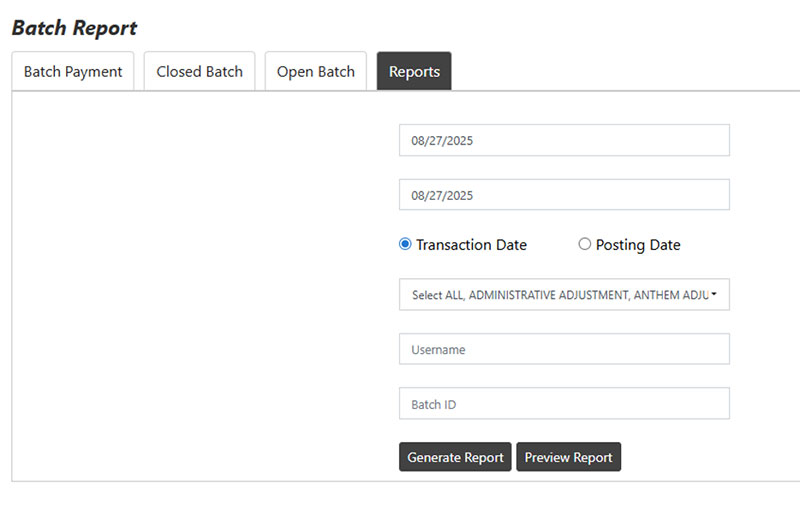Viewport: 800px width, 532px height.
Task: Select the Transaction Date radio button
Action: (405, 244)
